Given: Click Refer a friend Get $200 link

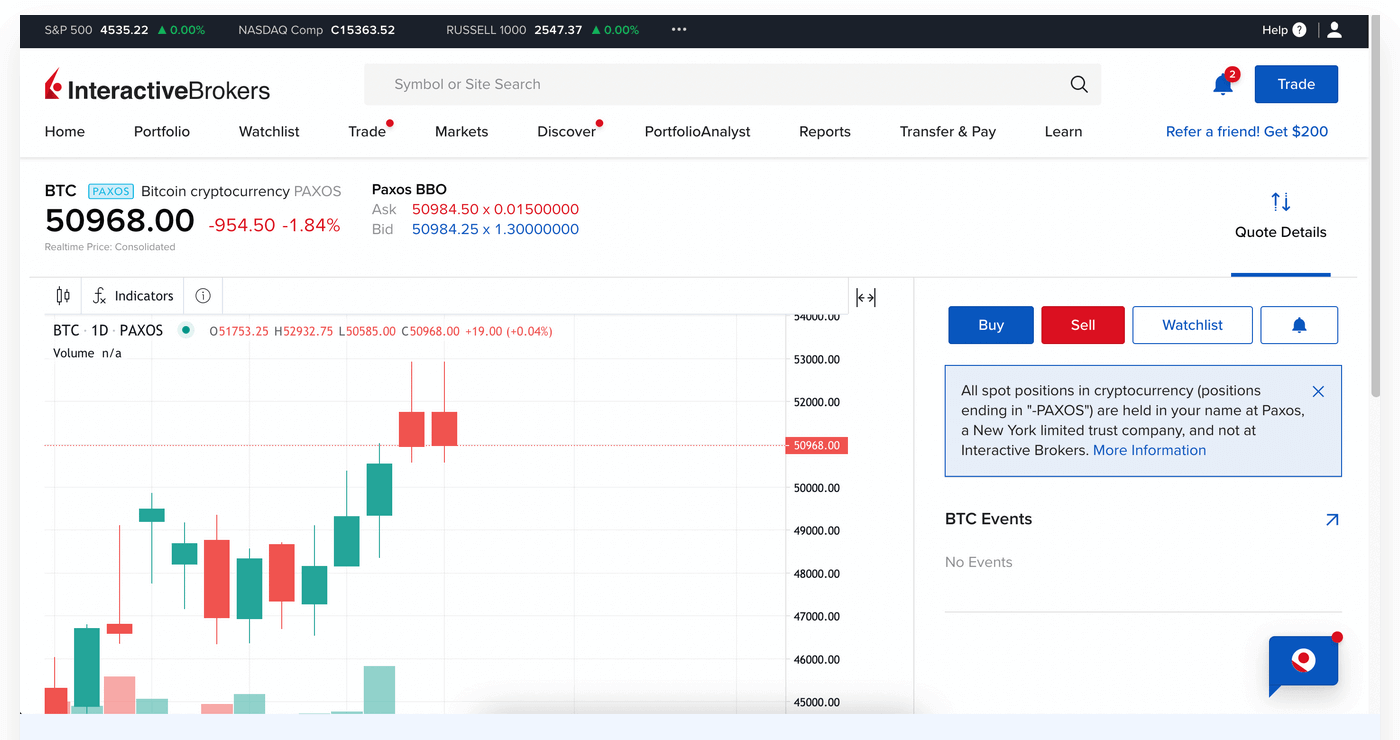Looking at the screenshot, I should tap(1247, 132).
